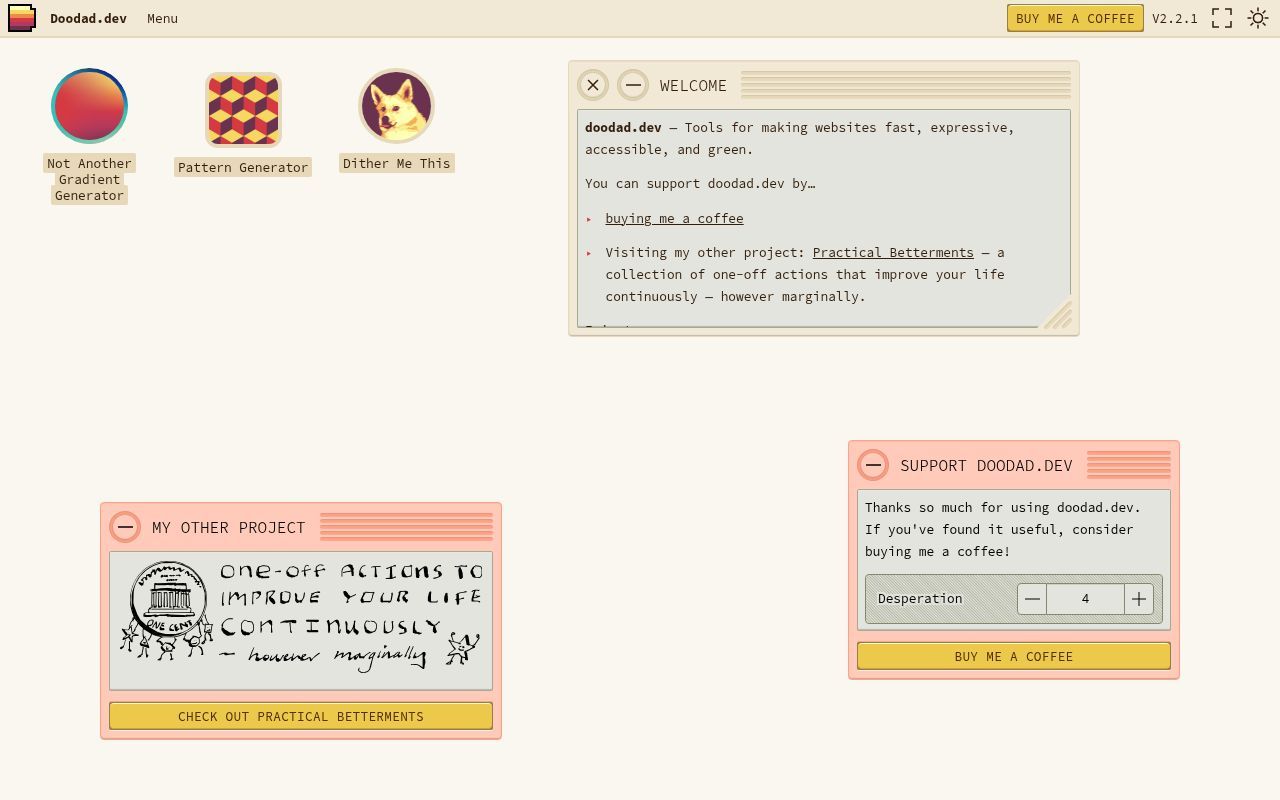Click the Desperation label
Viewport: 1280px width, 800px height.
coord(920,599)
